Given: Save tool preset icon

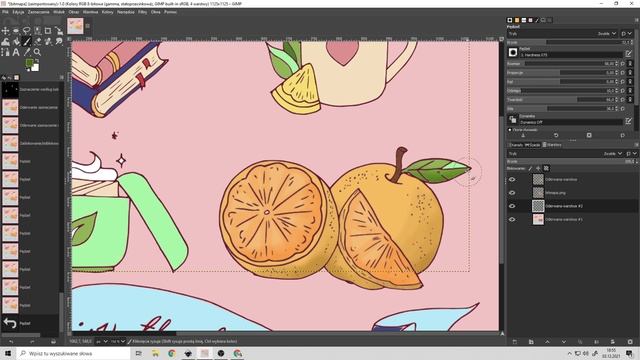Looking at the screenshot, I should 523,135.
